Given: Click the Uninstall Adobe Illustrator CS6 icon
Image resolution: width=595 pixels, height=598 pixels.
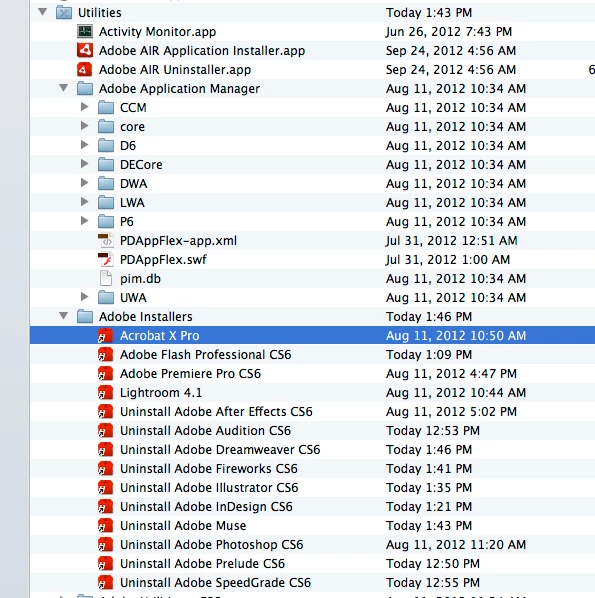Looking at the screenshot, I should click(106, 487).
